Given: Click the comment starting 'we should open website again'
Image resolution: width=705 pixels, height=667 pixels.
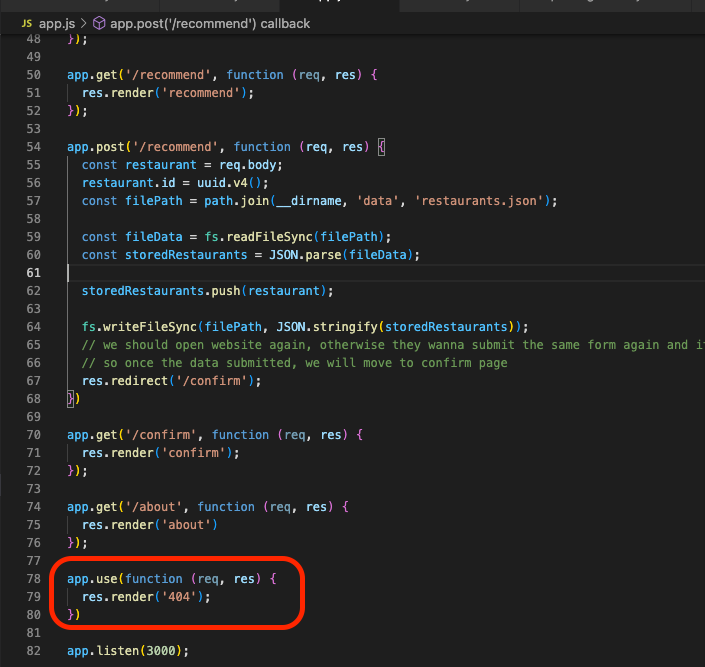Looking at the screenshot, I should coord(393,345).
